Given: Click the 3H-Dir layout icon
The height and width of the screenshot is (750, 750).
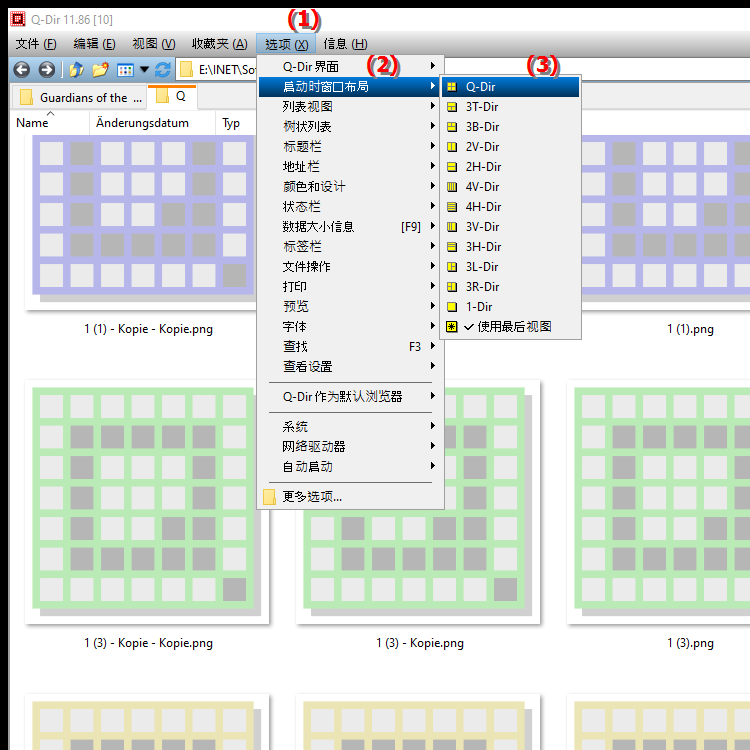Looking at the screenshot, I should [452, 247].
